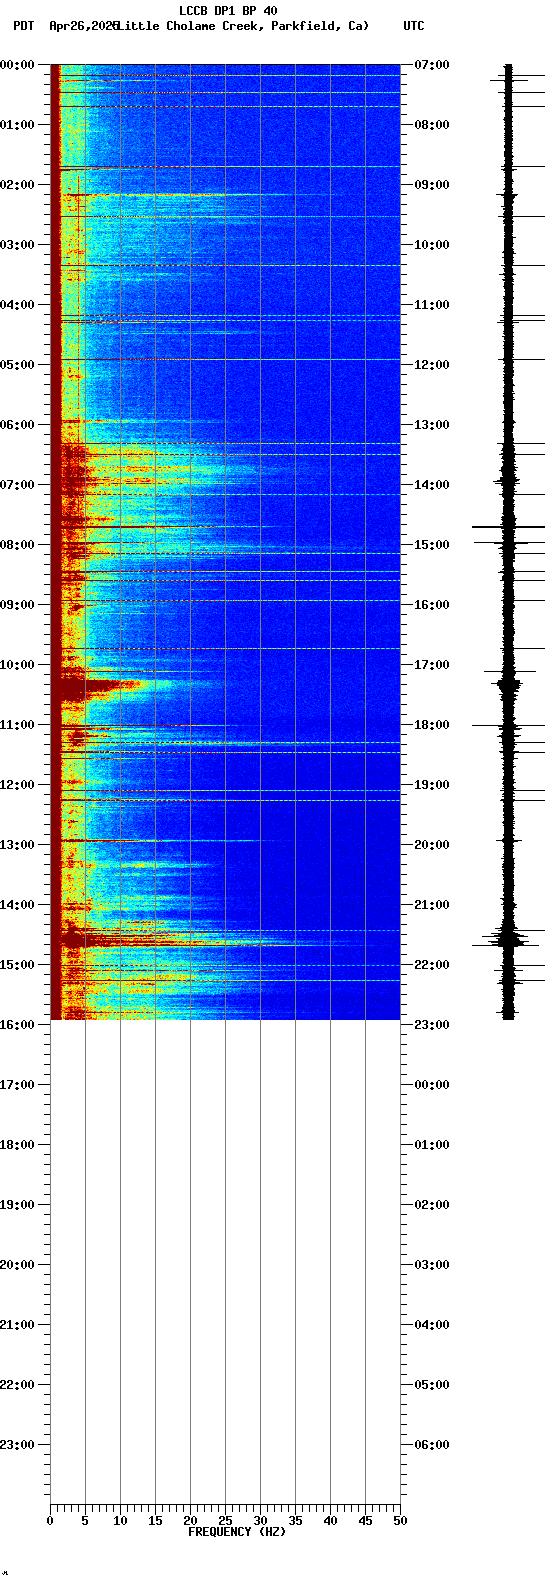Click the 20 Hz frequency tick label
The width and height of the screenshot is (552, 1584).
pos(190,1521)
